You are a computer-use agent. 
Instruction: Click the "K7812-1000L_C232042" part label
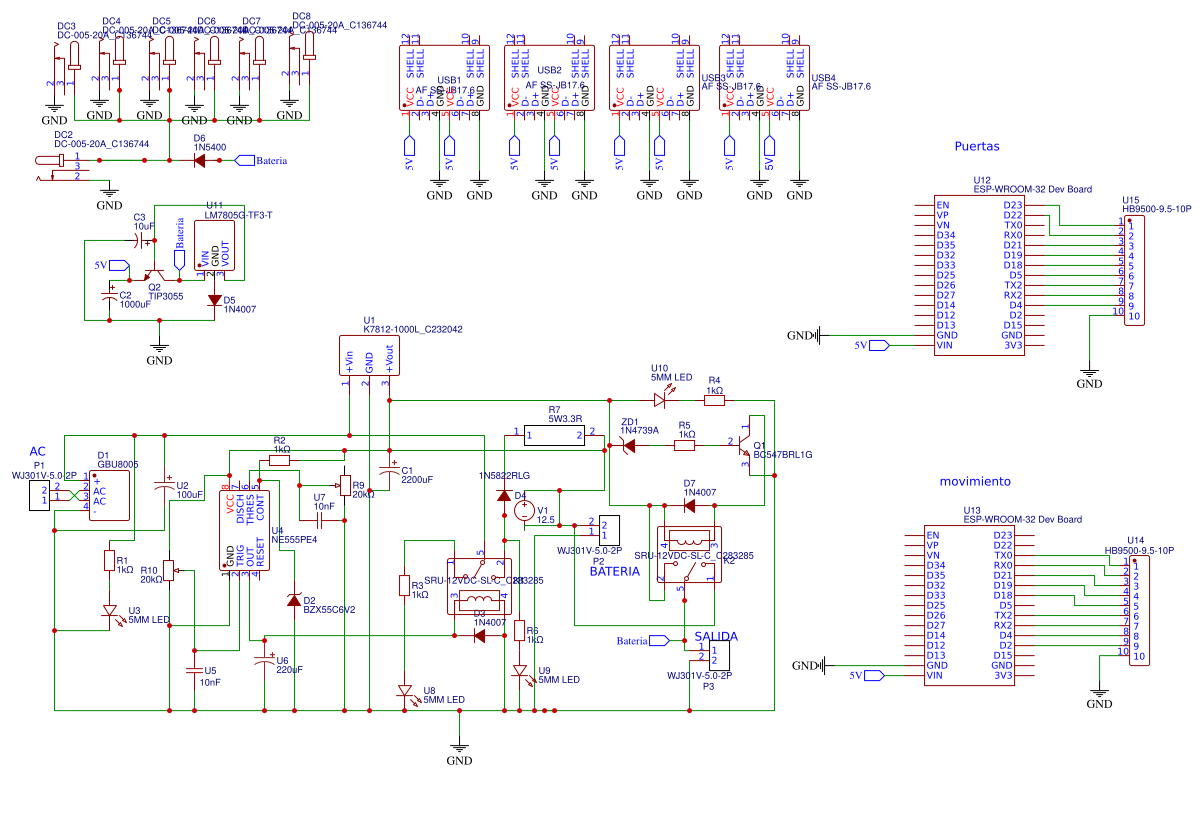coord(413,329)
